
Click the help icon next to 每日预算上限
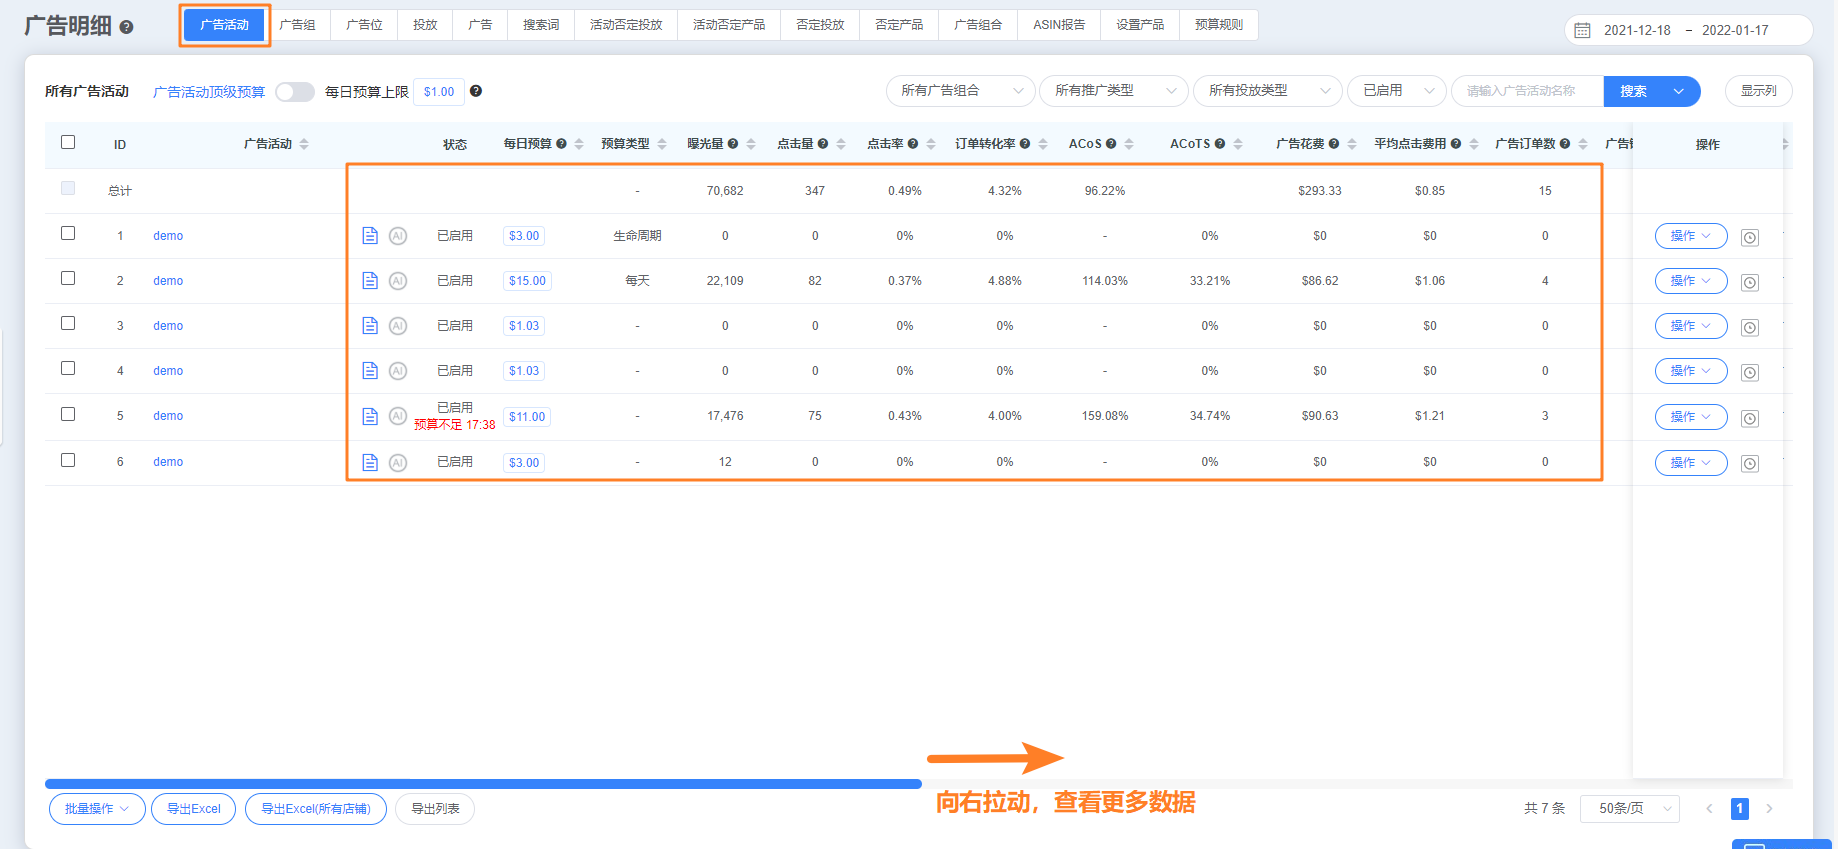(476, 91)
